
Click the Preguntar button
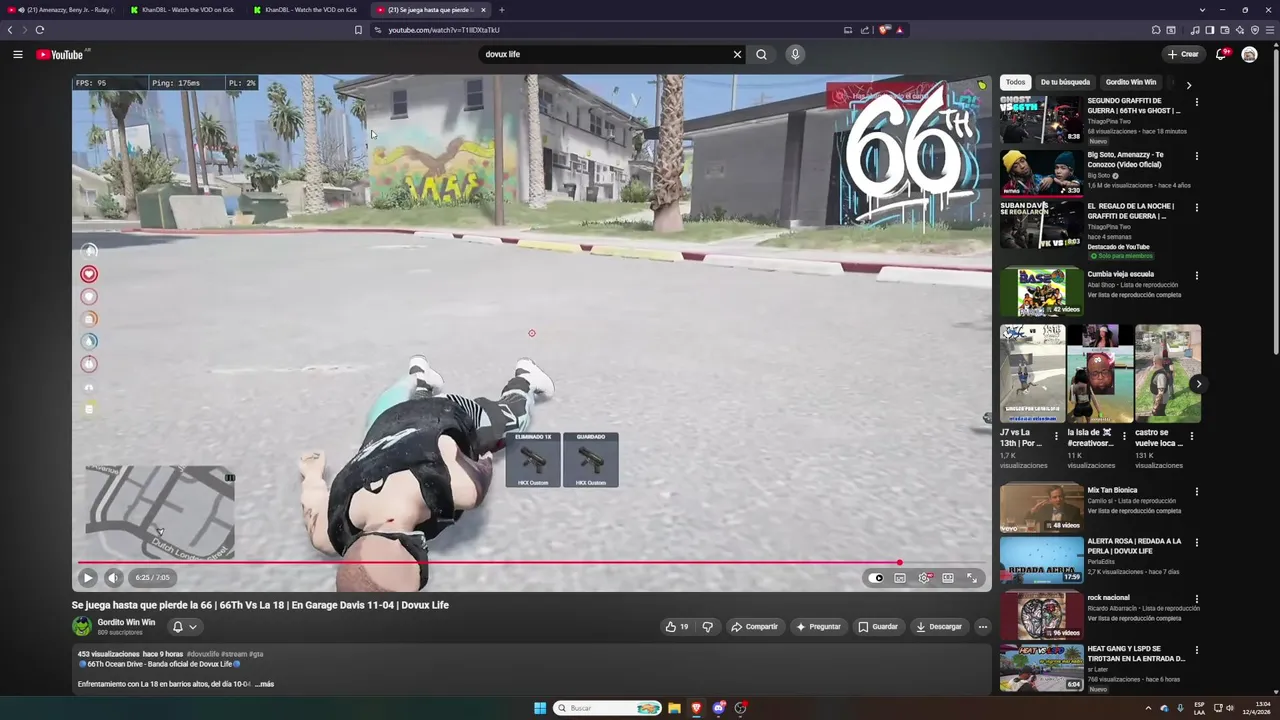click(x=818, y=627)
